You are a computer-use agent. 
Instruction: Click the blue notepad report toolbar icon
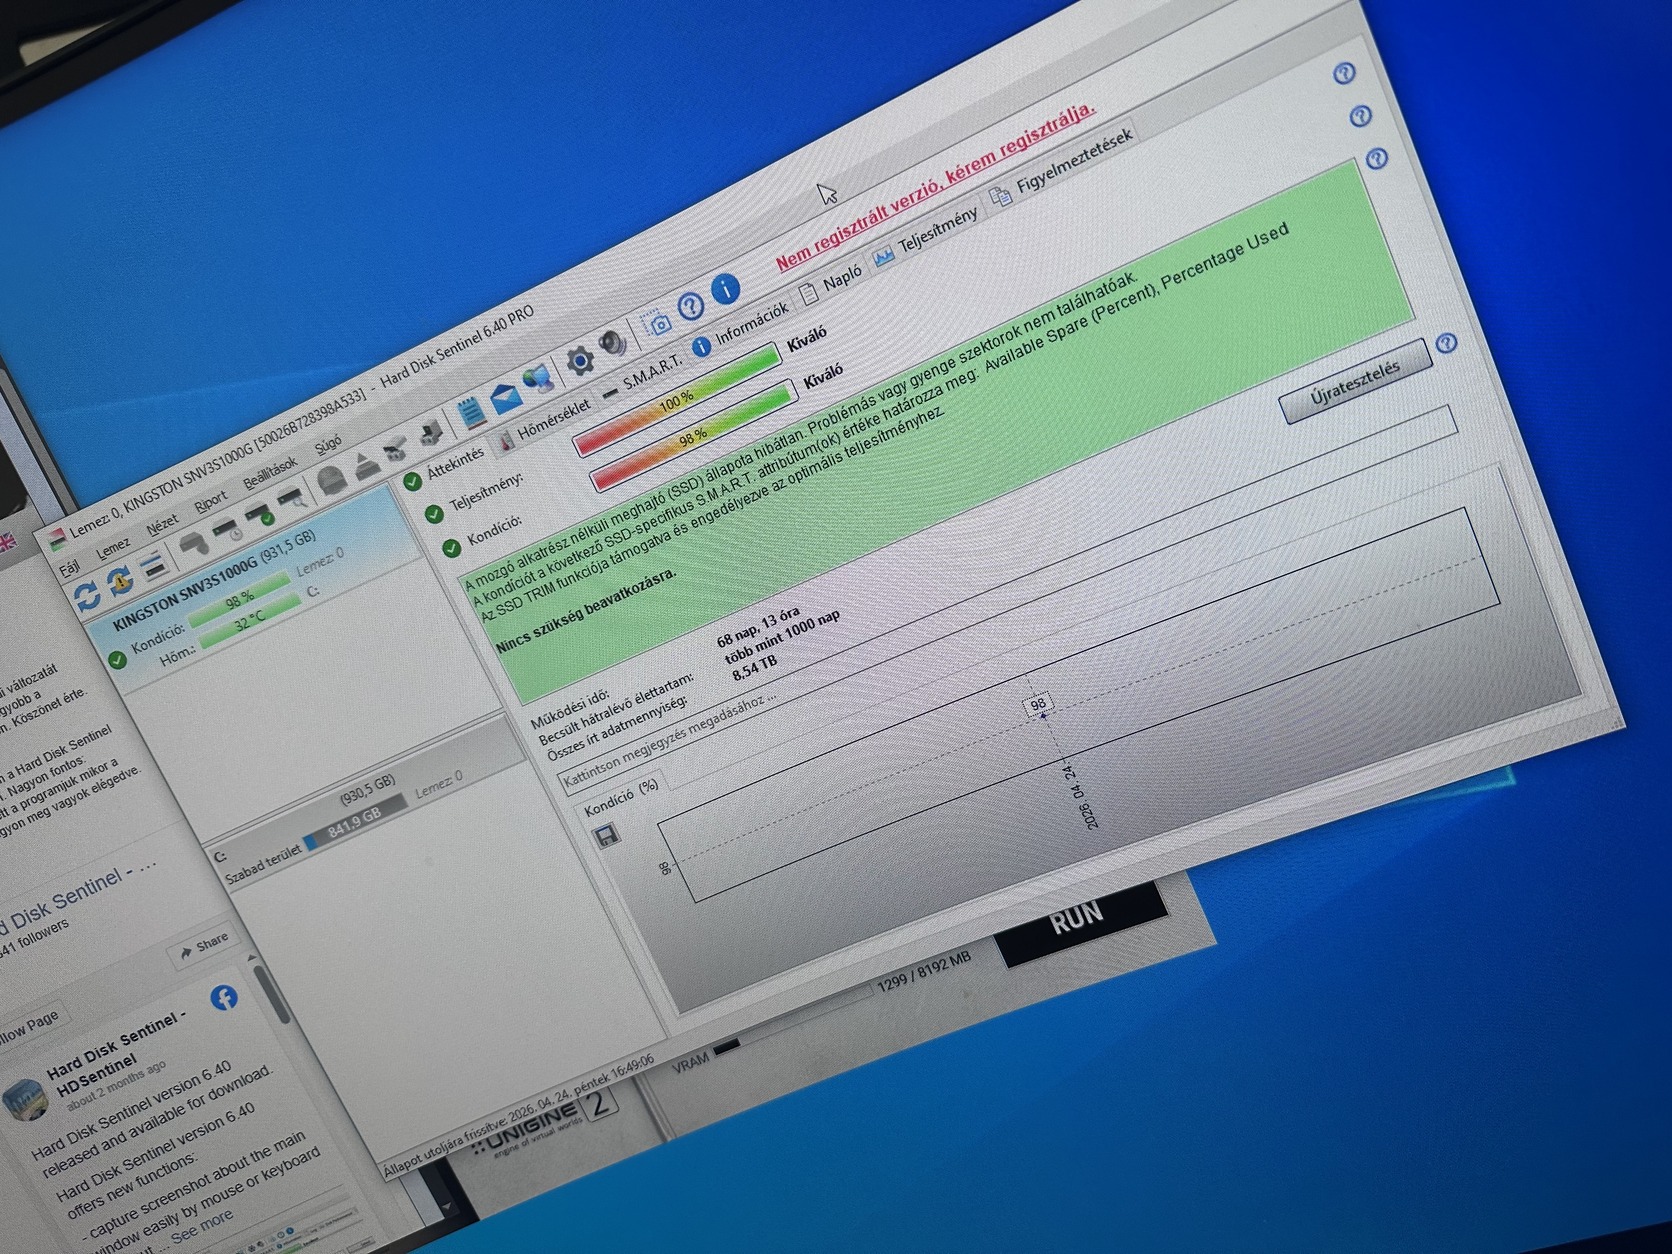pyautogui.click(x=470, y=411)
